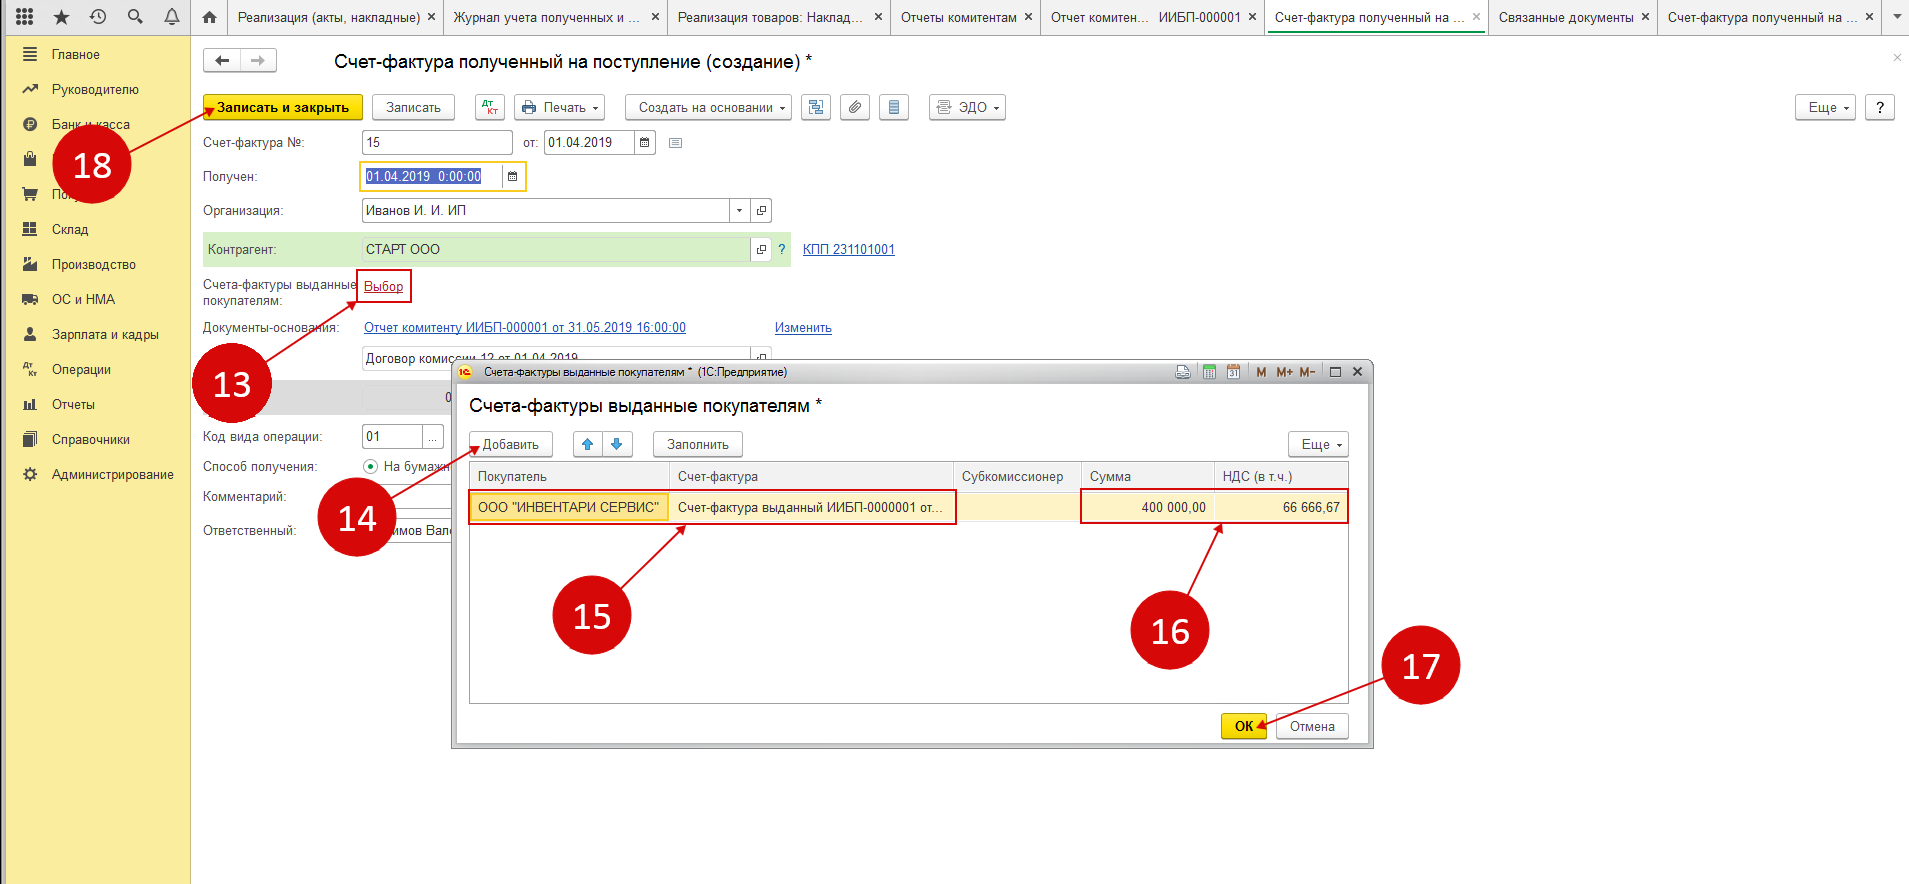Open the Контрагент field's open-form icon
Image resolution: width=1909 pixels, height=884 pixels.
pos(761,249)
